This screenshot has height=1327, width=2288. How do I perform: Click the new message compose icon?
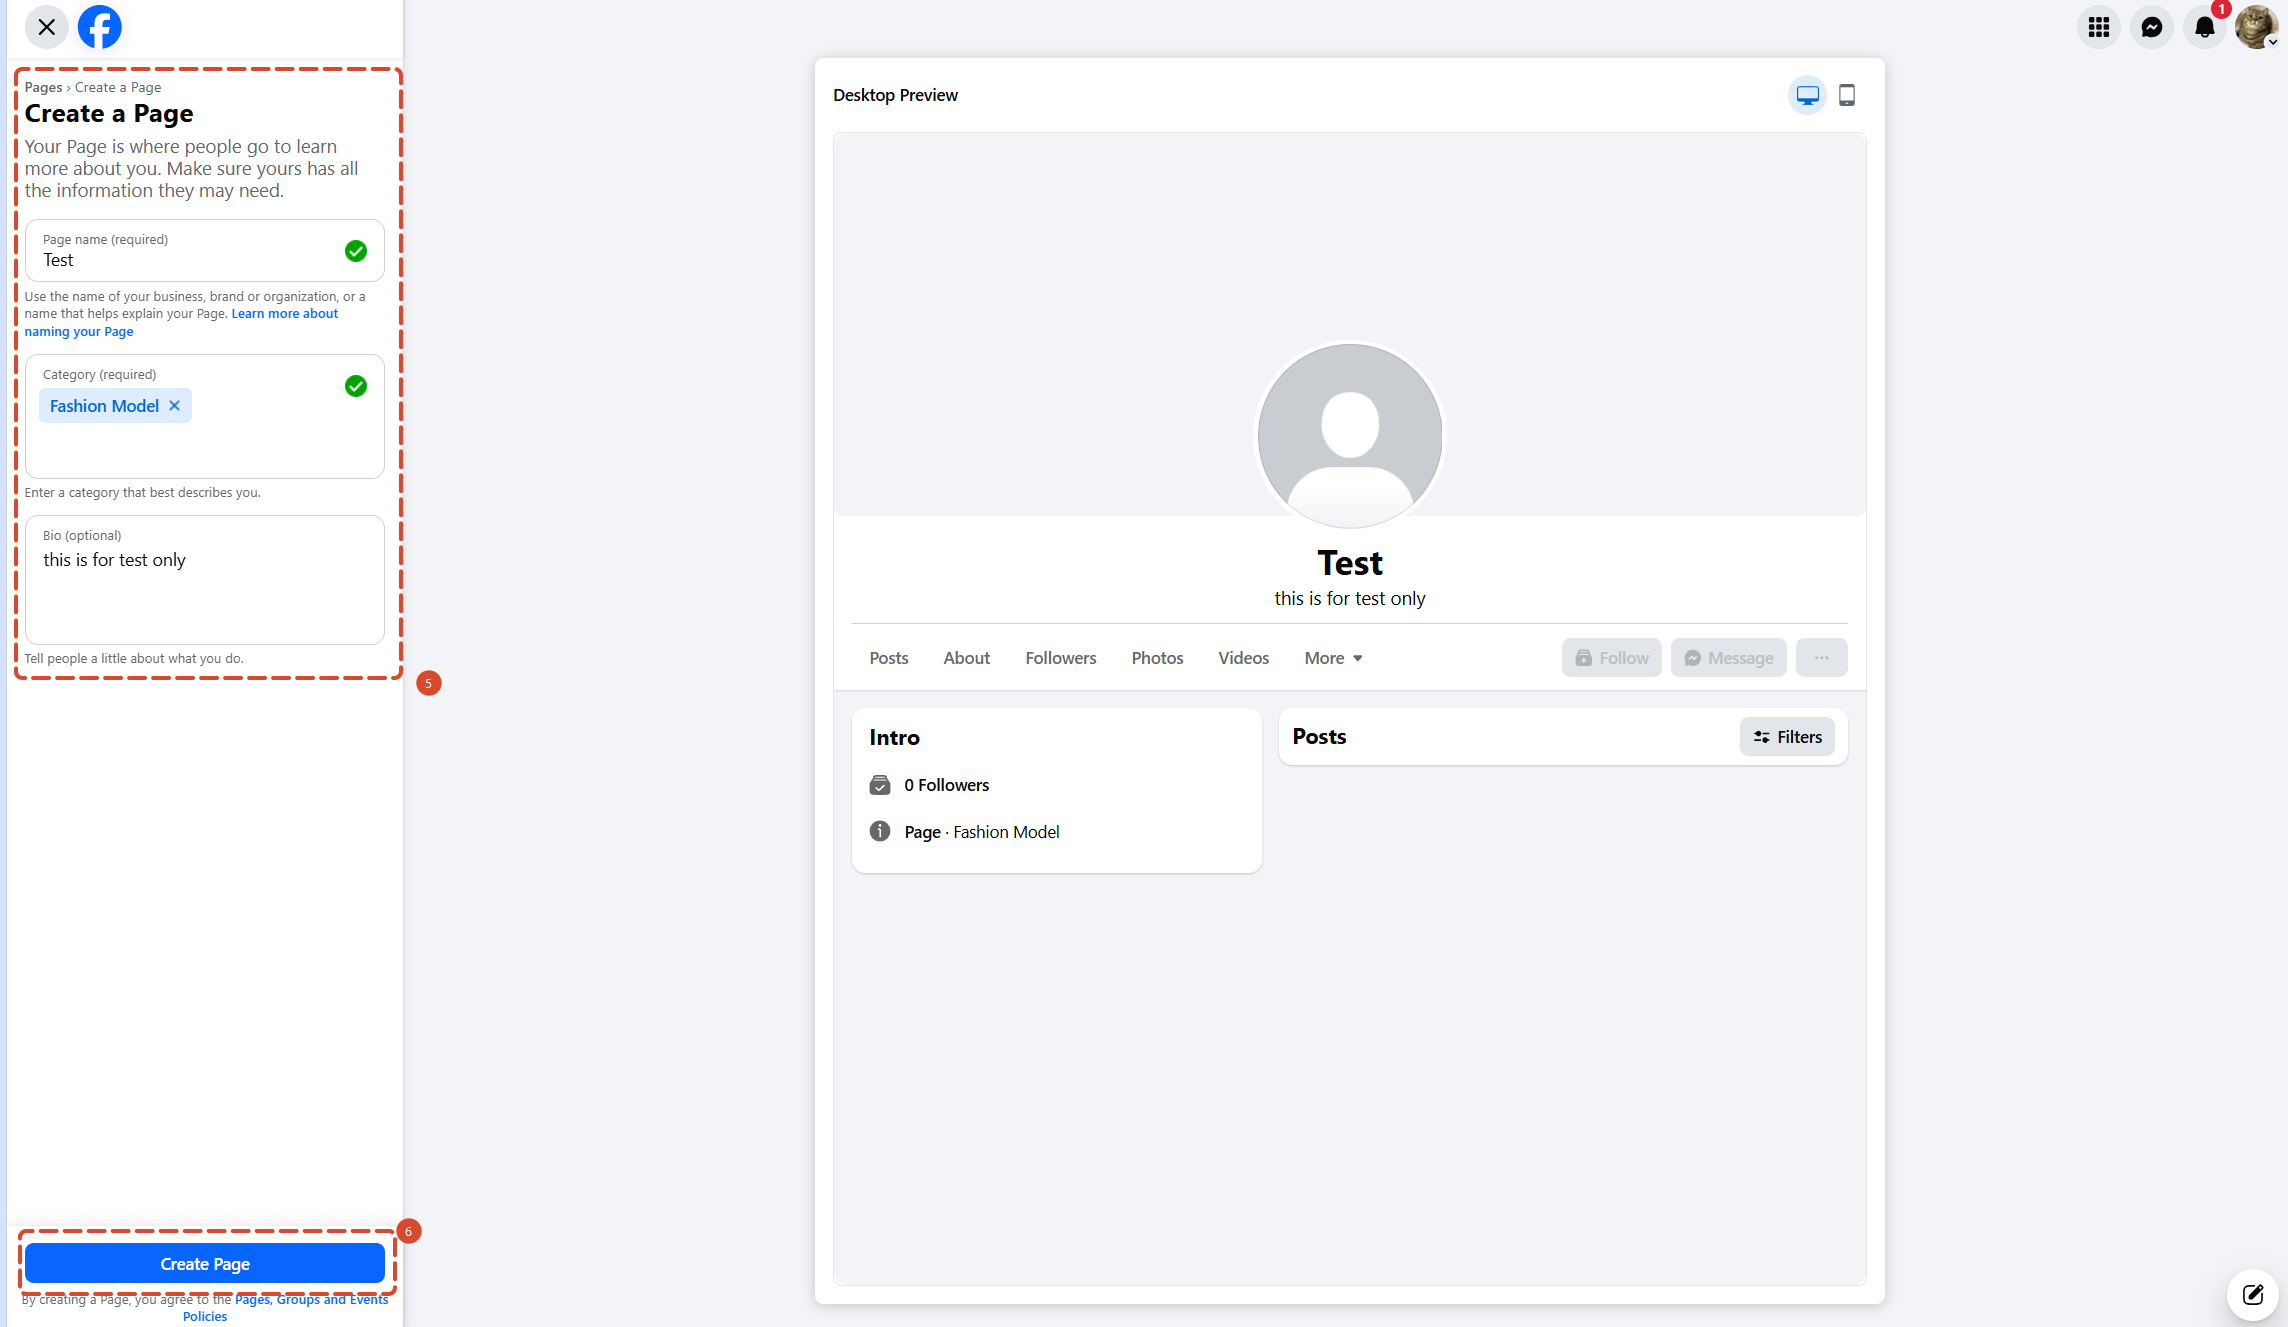2253,1295
